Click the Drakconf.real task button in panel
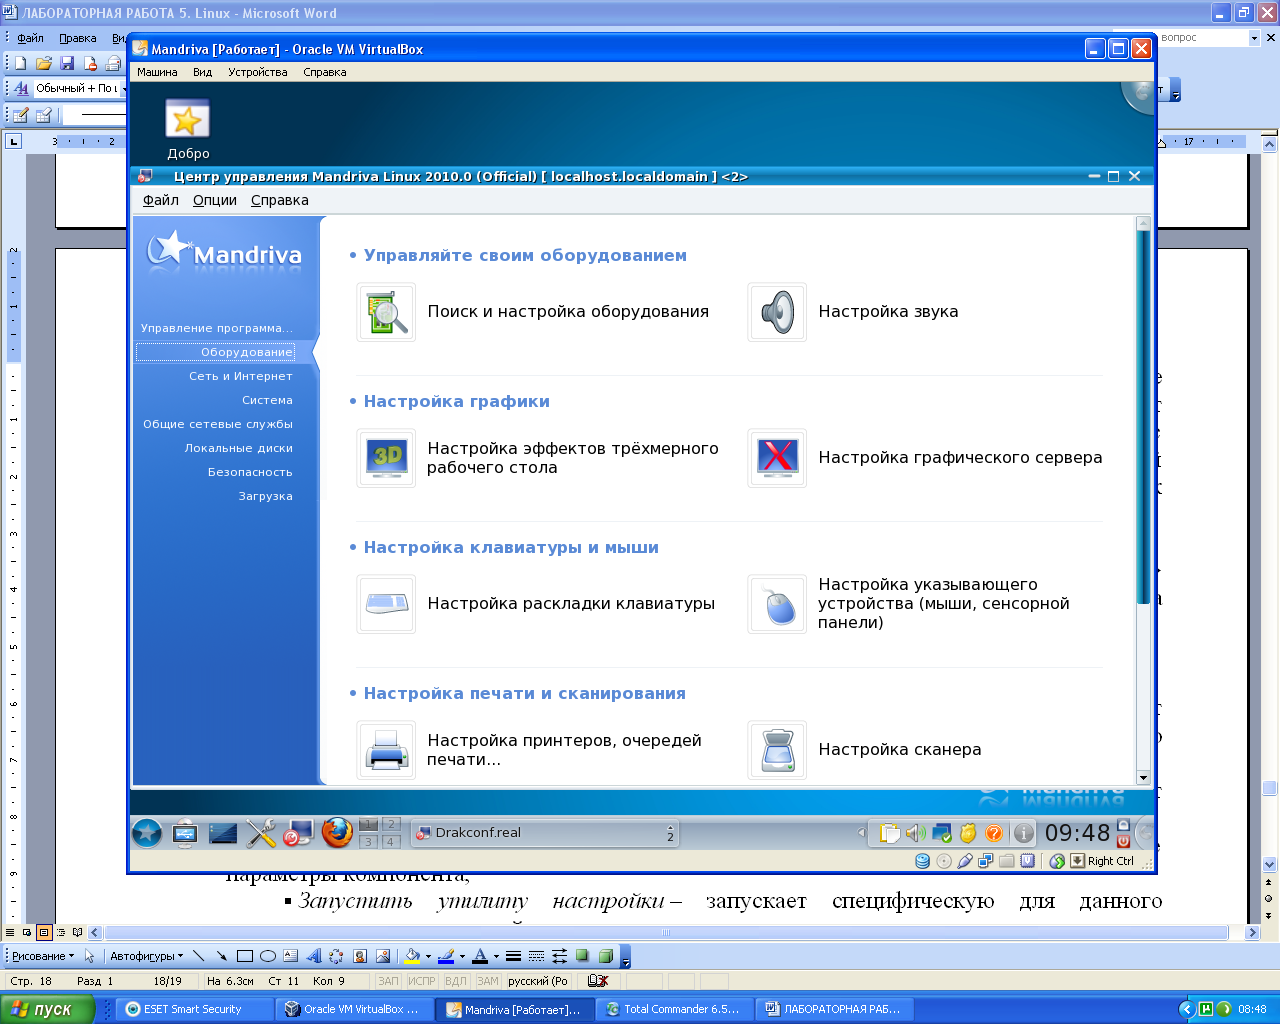Viewport: 1280px width, 1024px height. click(545, 832)
